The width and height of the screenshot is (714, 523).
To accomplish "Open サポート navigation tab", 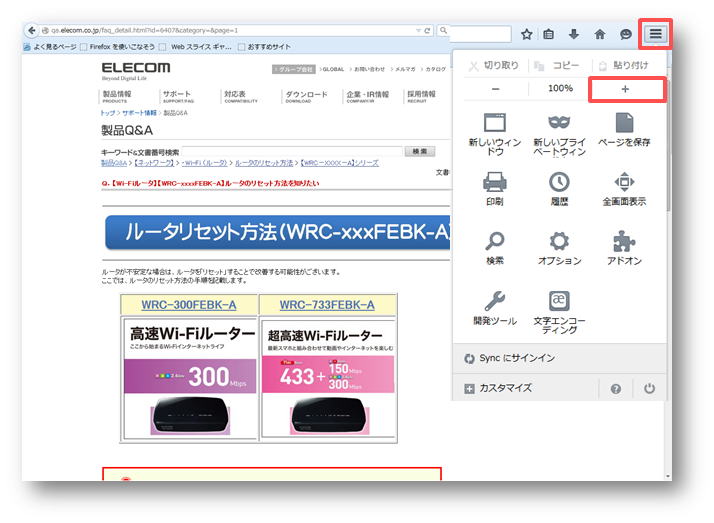I will [x=178, y=96].
